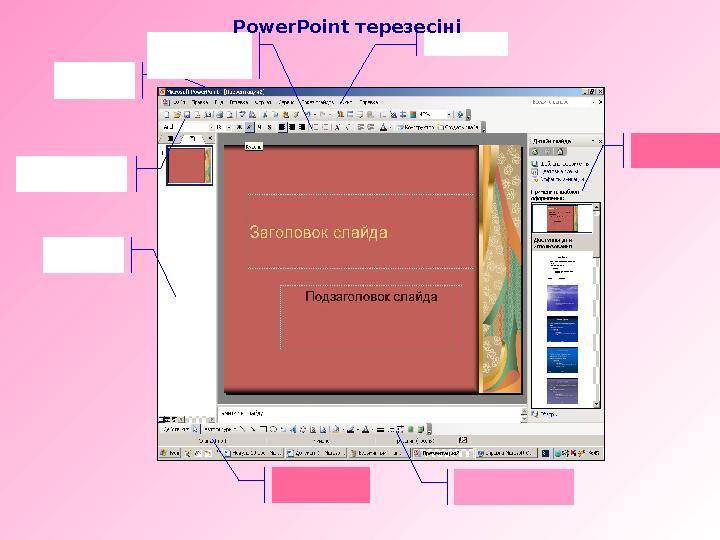This screenshot has width=720, height=540.
Task: Center the text alignment
Action: coord(292,127)
